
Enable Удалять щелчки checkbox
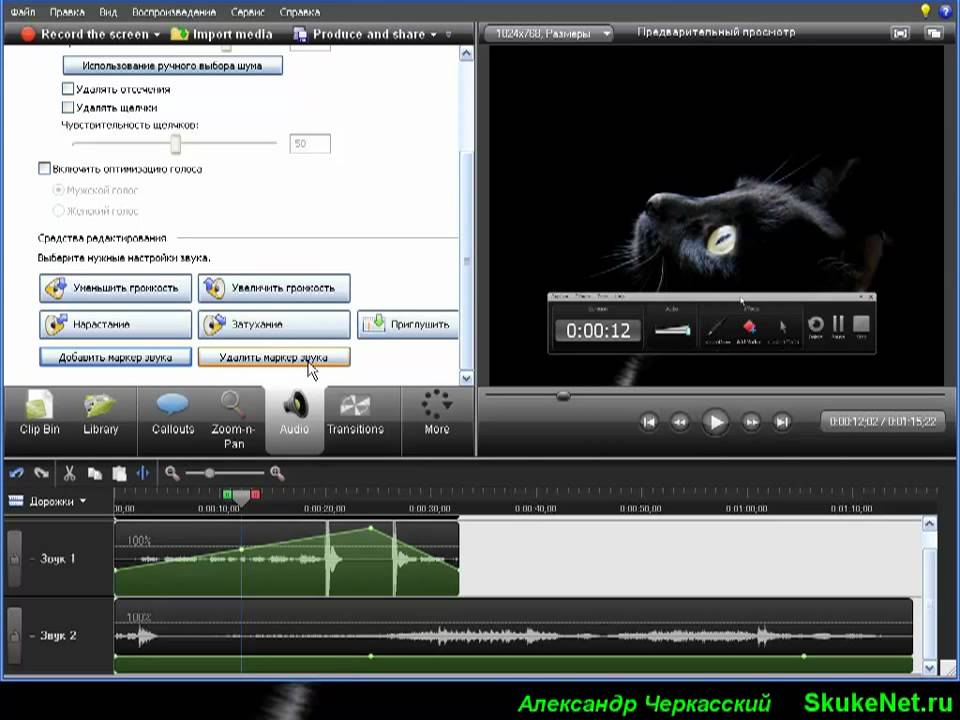click(x=68, y=107)
